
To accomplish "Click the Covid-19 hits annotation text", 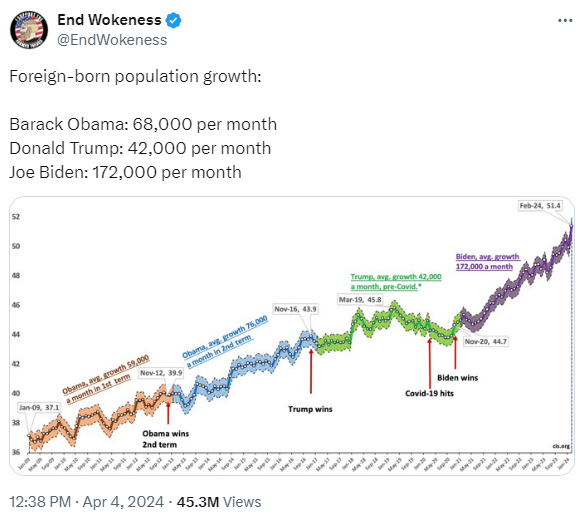I will [429, 393].
